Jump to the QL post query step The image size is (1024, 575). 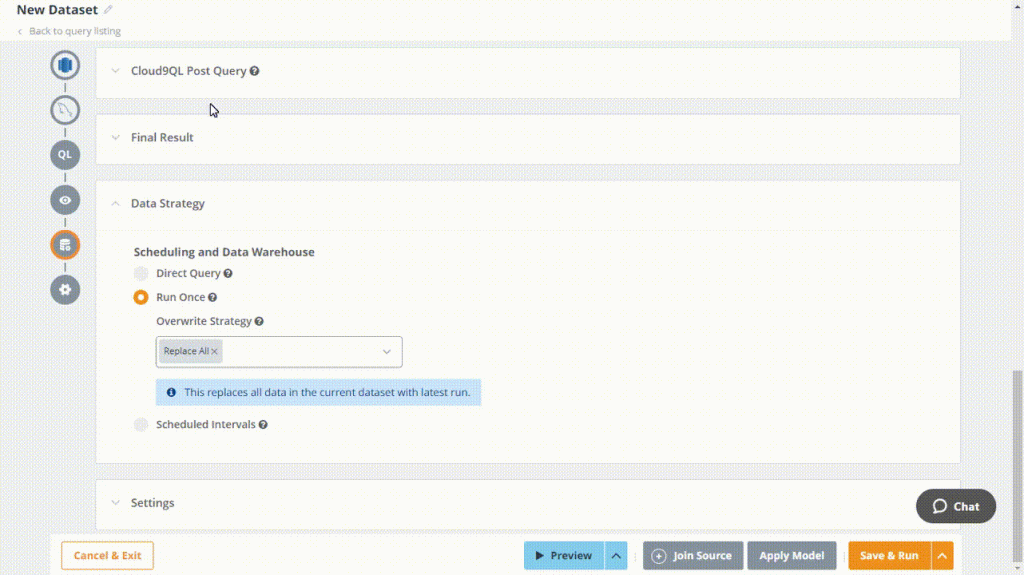point(65,155)
